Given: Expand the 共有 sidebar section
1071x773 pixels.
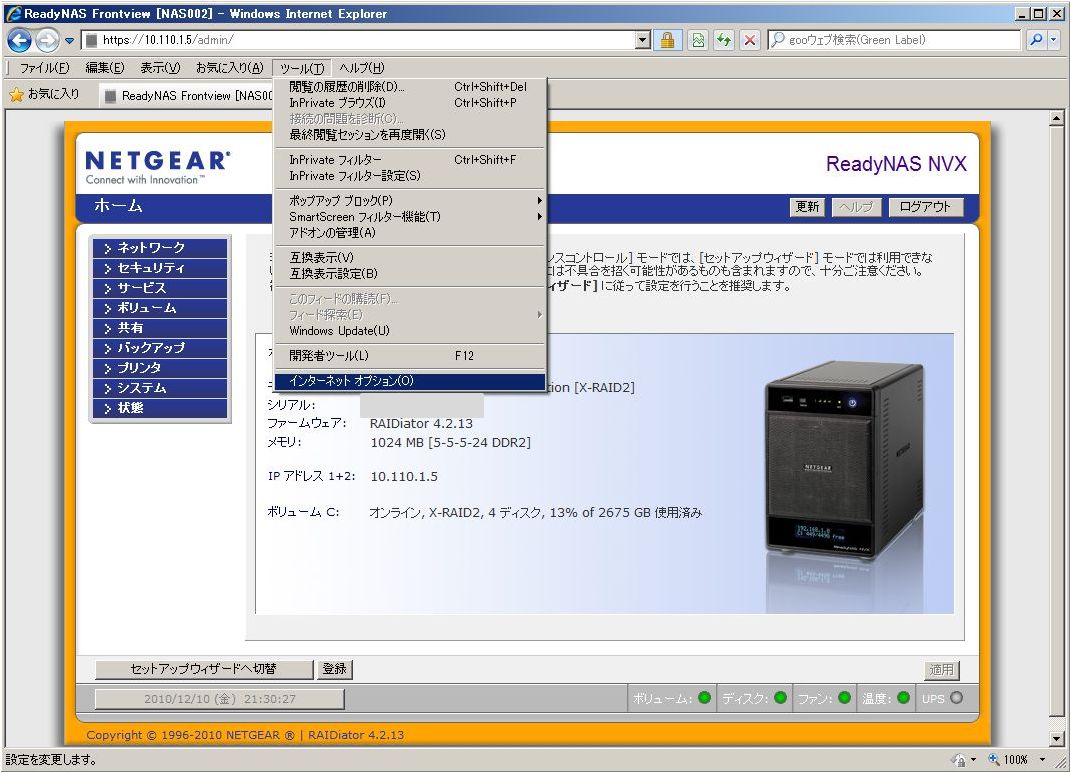Looking at the screenshot, I should 160,328.
